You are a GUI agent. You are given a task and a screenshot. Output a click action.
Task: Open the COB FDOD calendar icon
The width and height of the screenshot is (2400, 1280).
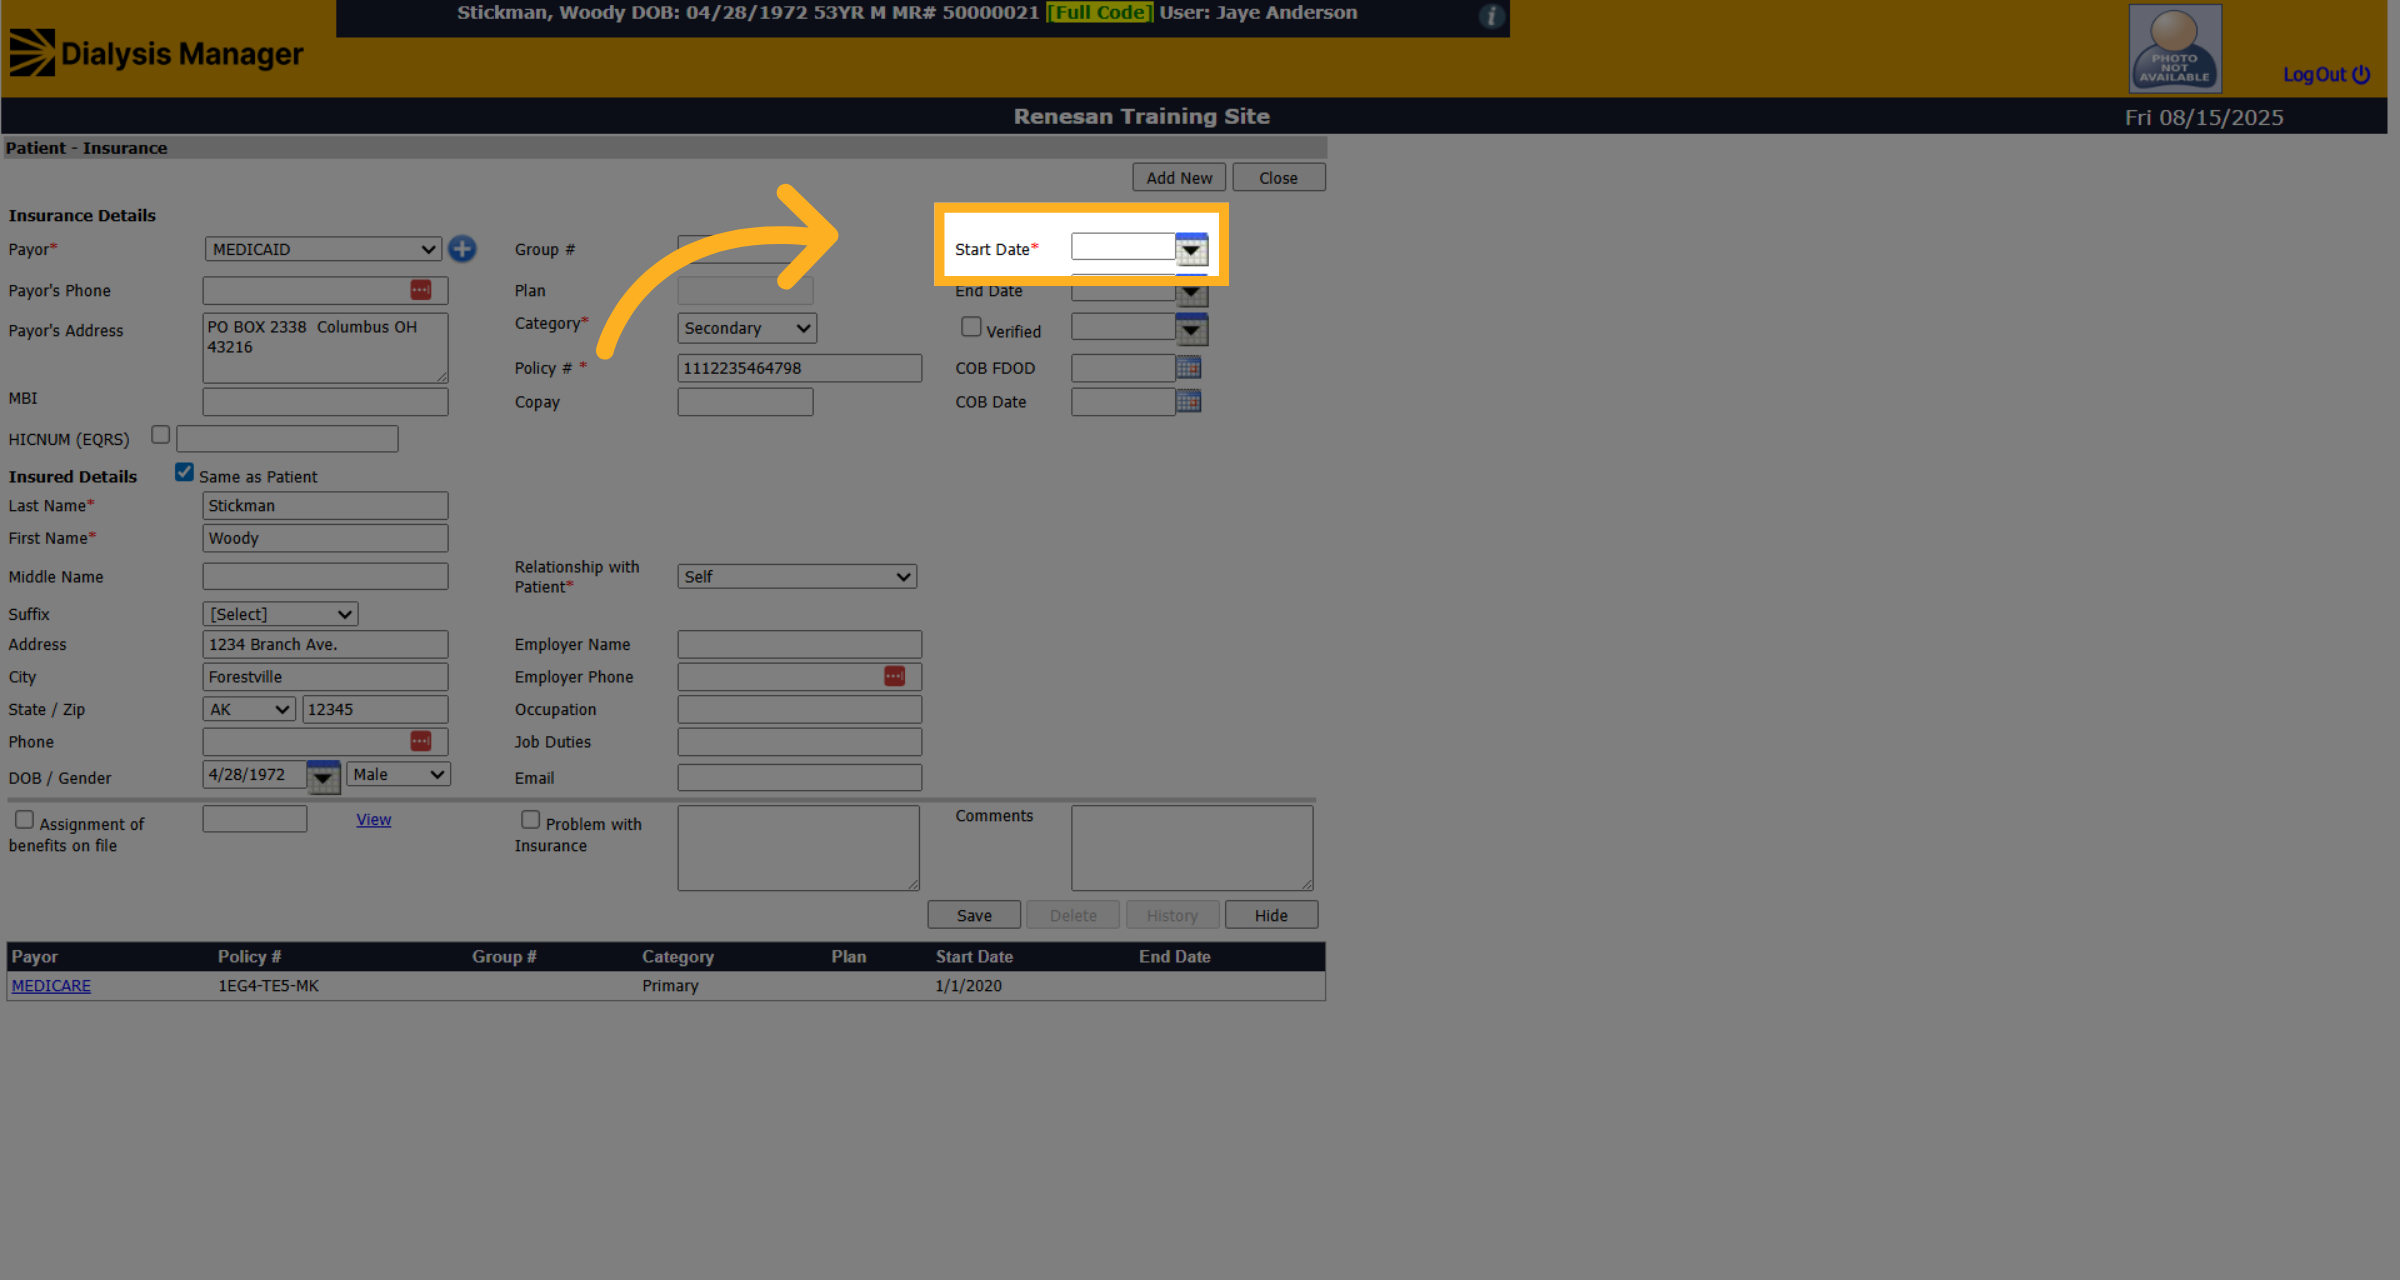click(1188, 367)
